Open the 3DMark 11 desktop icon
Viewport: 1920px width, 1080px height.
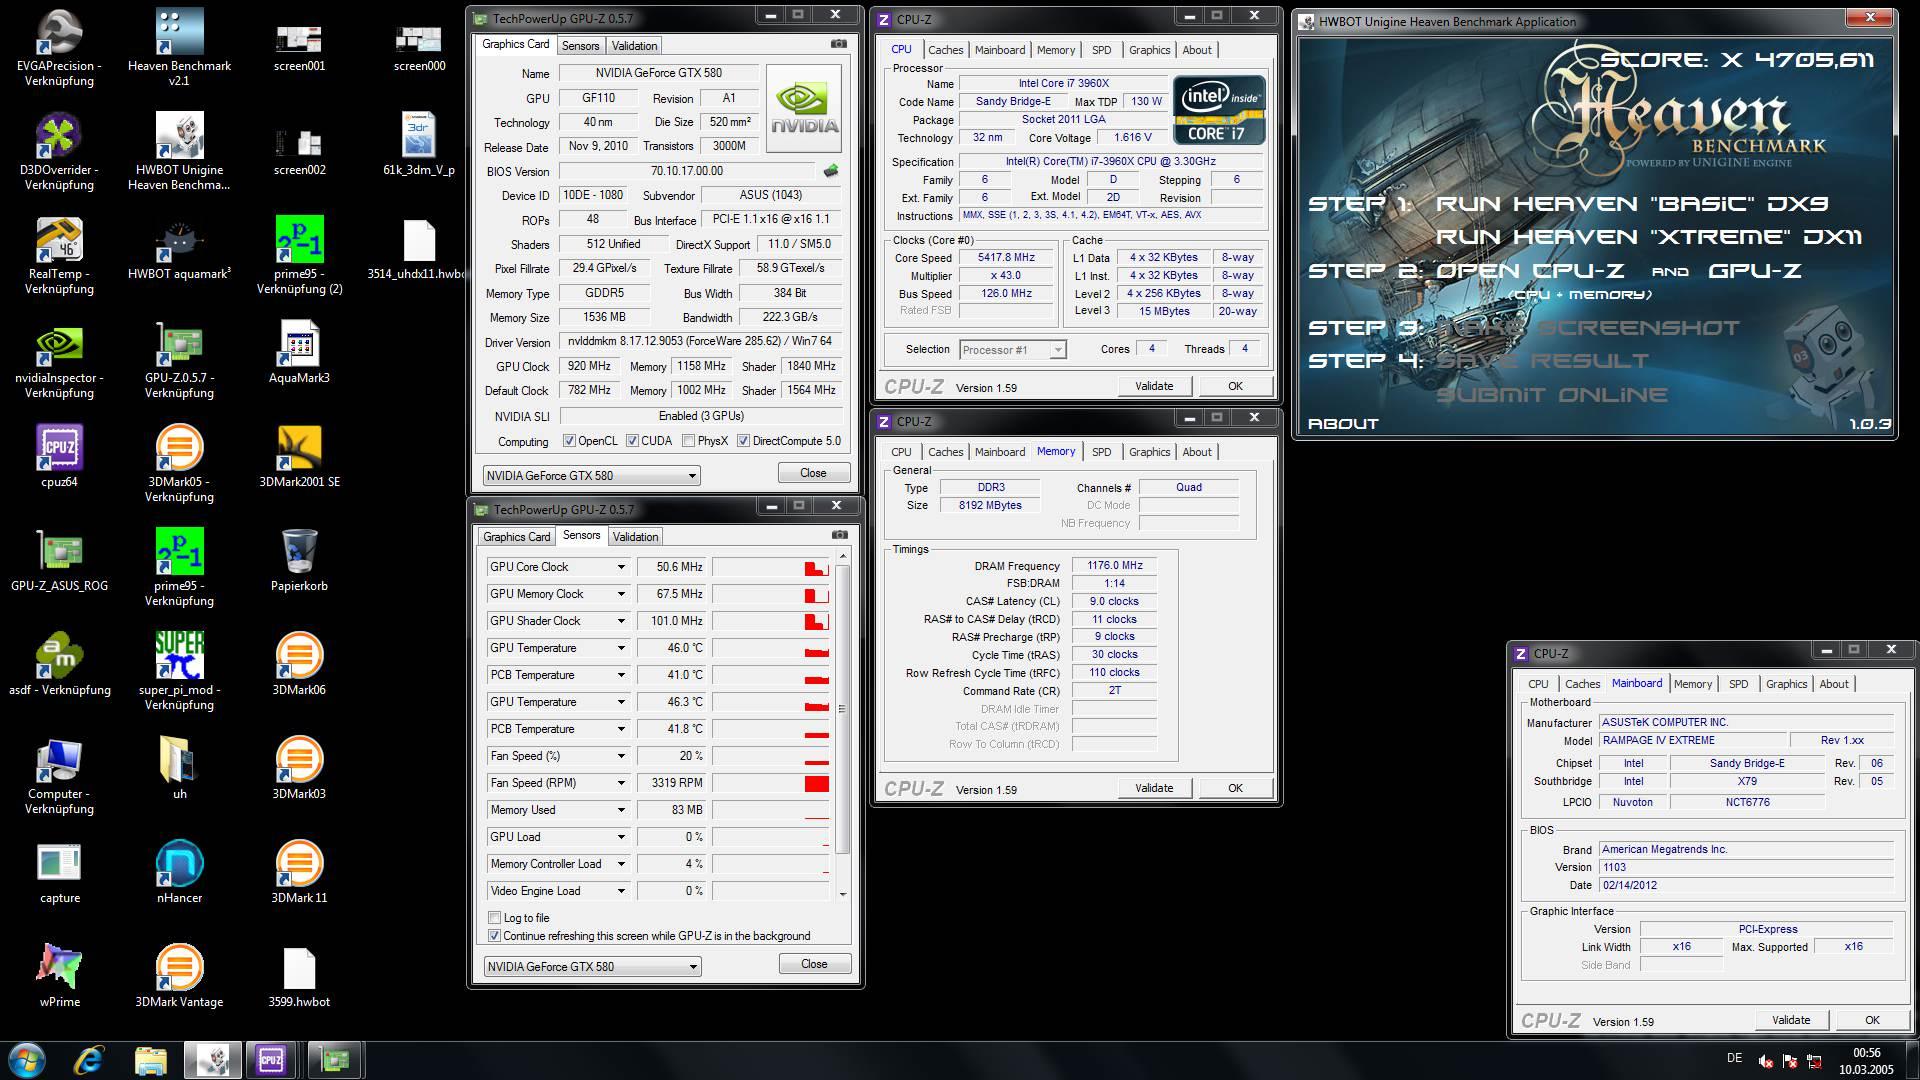(299, 872)
